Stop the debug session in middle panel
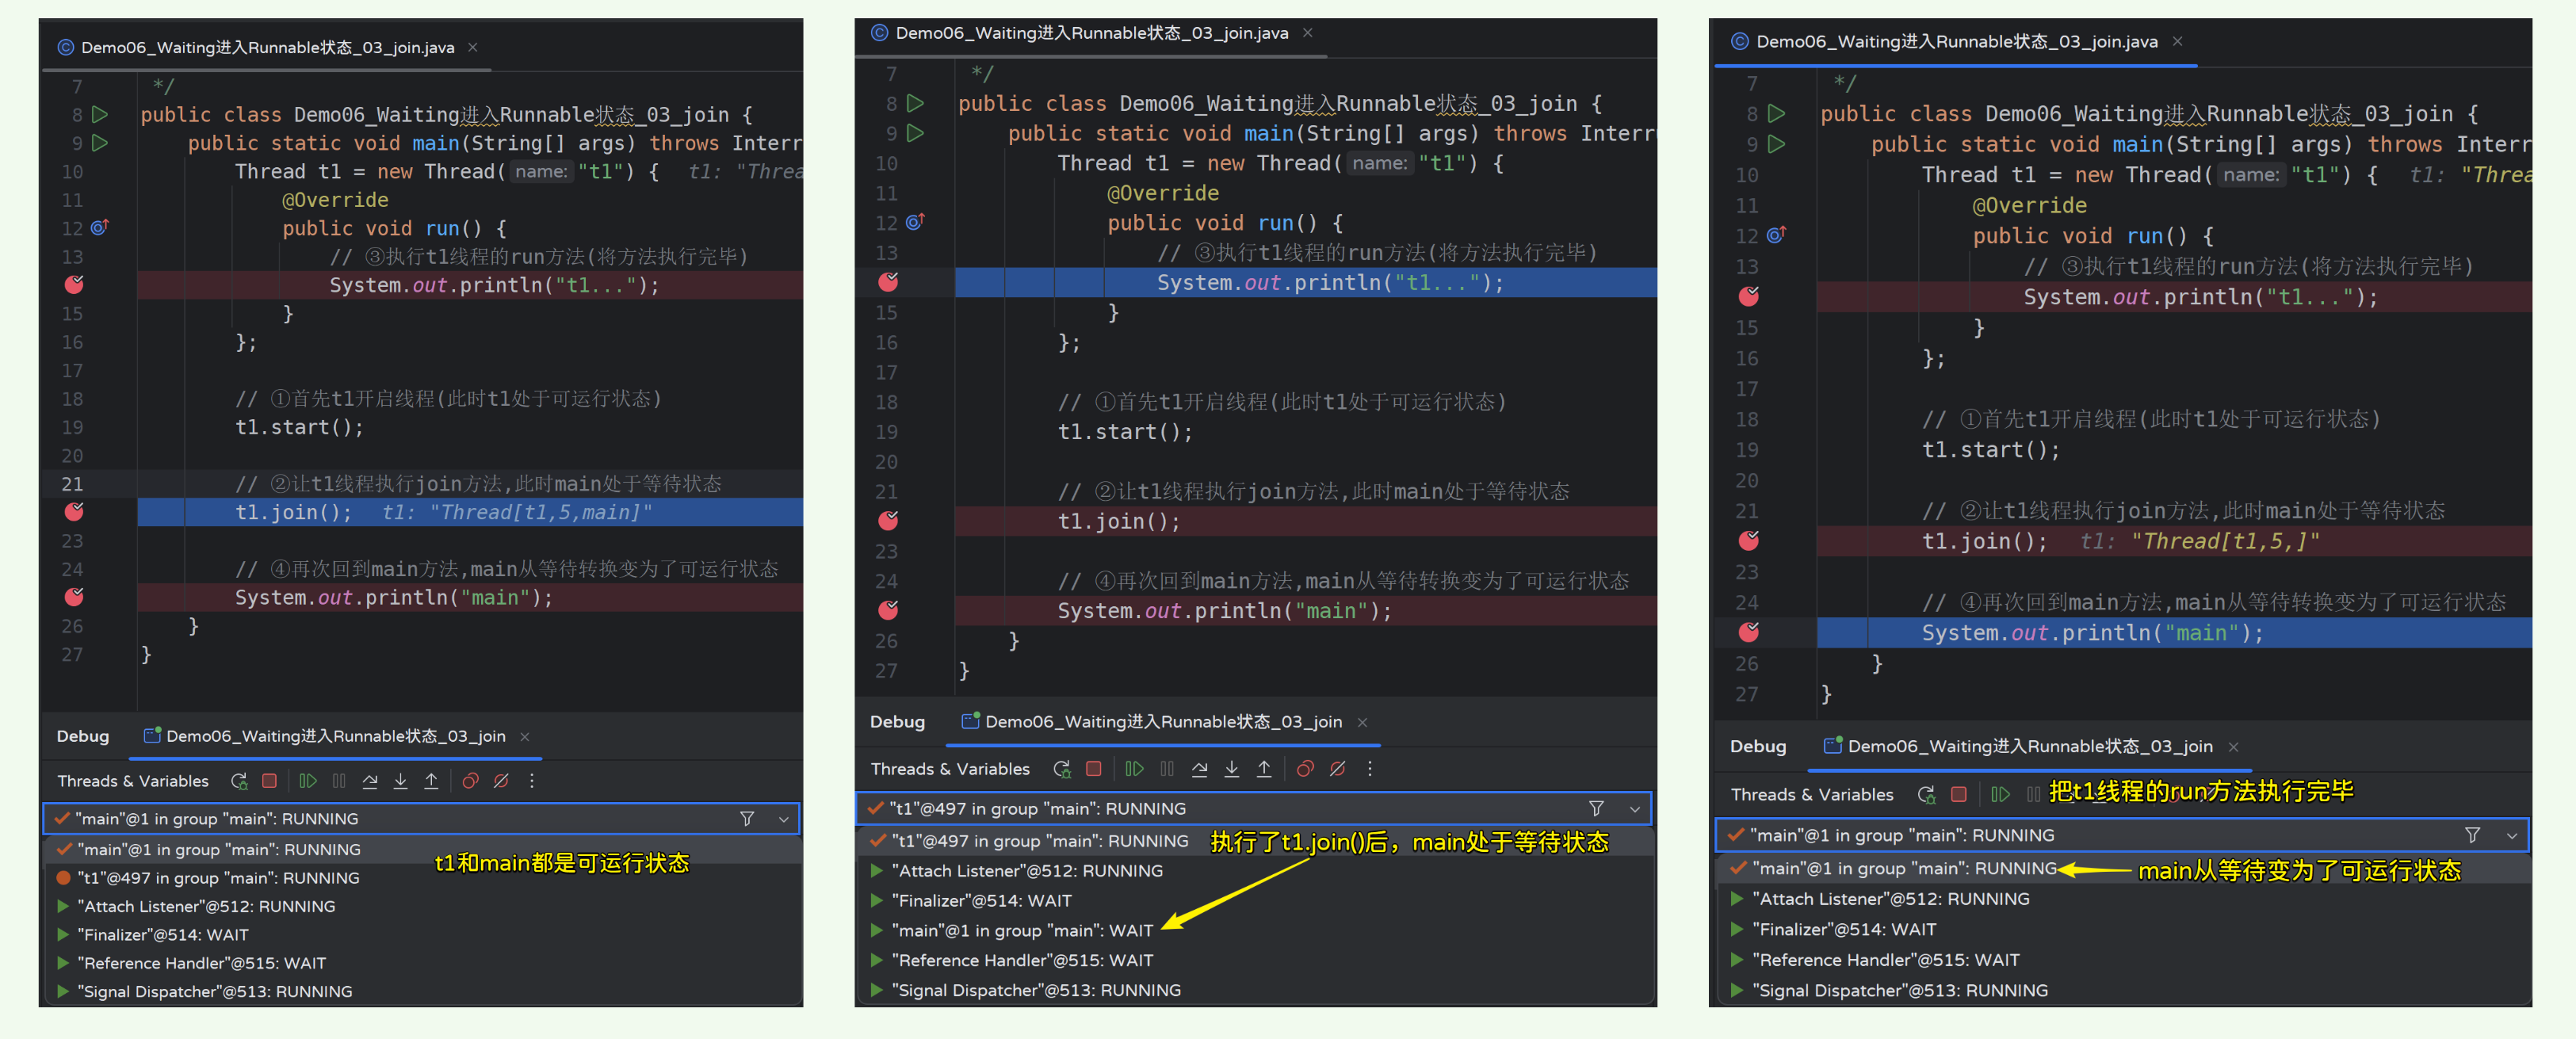The image size is (2576, 1039). [x=1094, y=769]
